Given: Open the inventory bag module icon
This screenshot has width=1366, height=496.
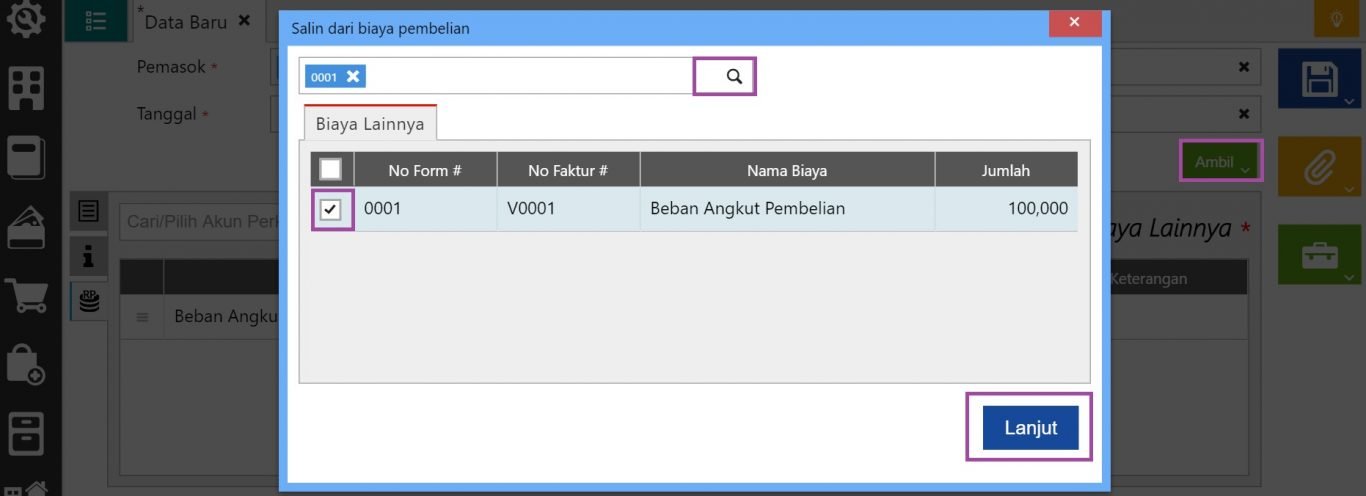Looking at the screenshot, I should (25, 364).
